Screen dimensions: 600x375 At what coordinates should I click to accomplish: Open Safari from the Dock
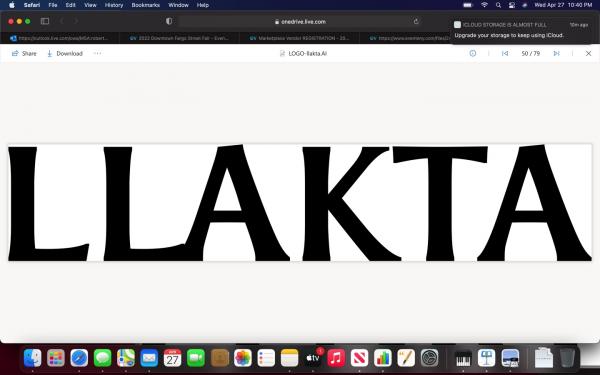[x=79, y=359]
